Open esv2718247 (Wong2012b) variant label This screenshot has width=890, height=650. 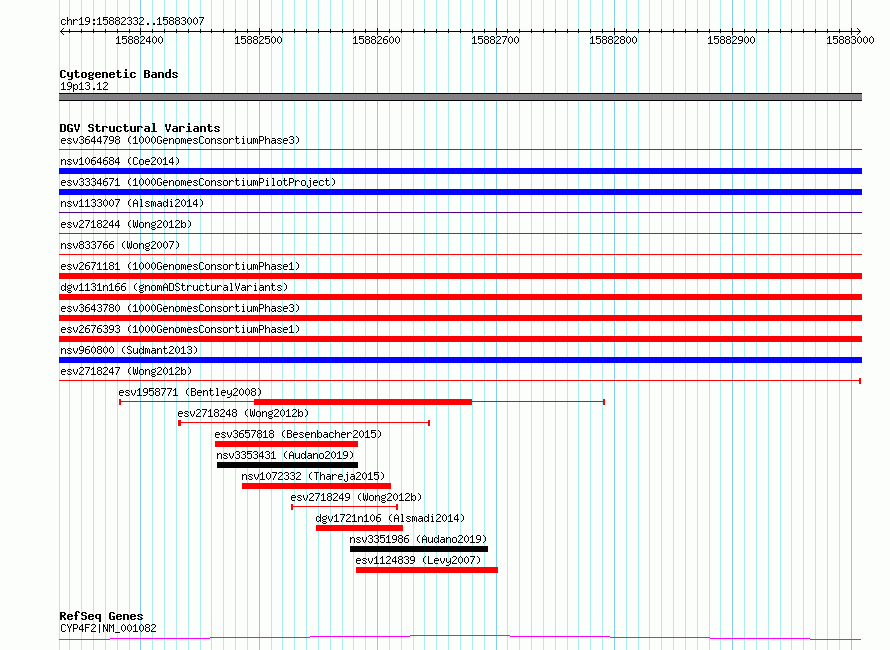click(x=126, y=371)
